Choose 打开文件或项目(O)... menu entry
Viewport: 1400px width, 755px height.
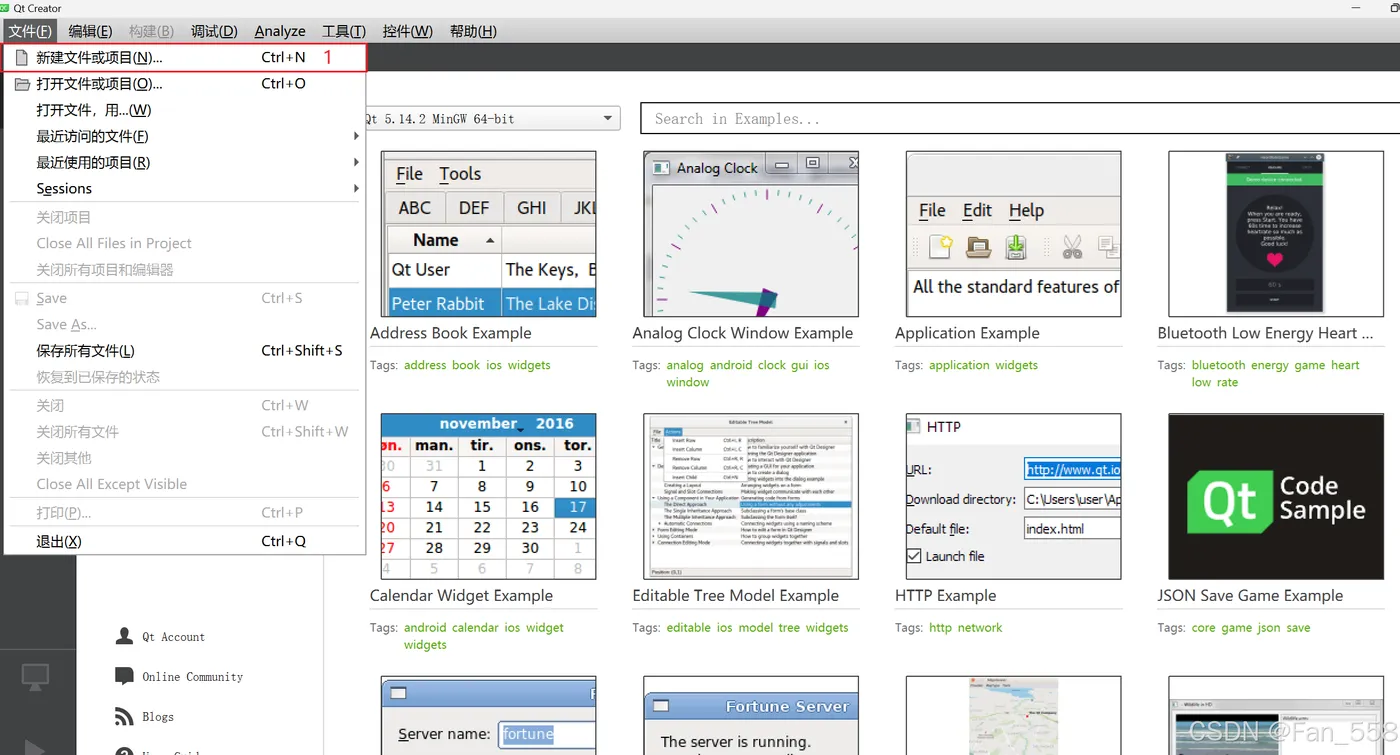pyautogui.click(x=184, y=84)
